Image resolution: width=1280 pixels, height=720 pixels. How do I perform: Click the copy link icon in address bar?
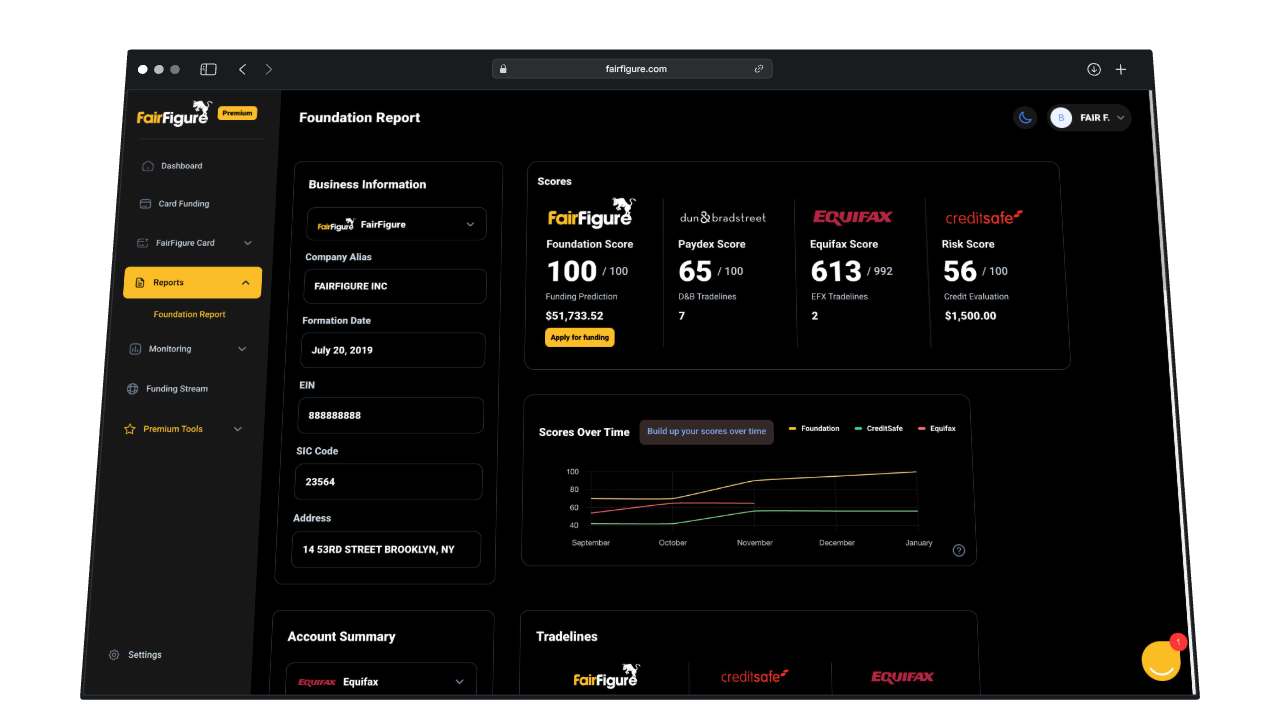[x=759, y=69]
